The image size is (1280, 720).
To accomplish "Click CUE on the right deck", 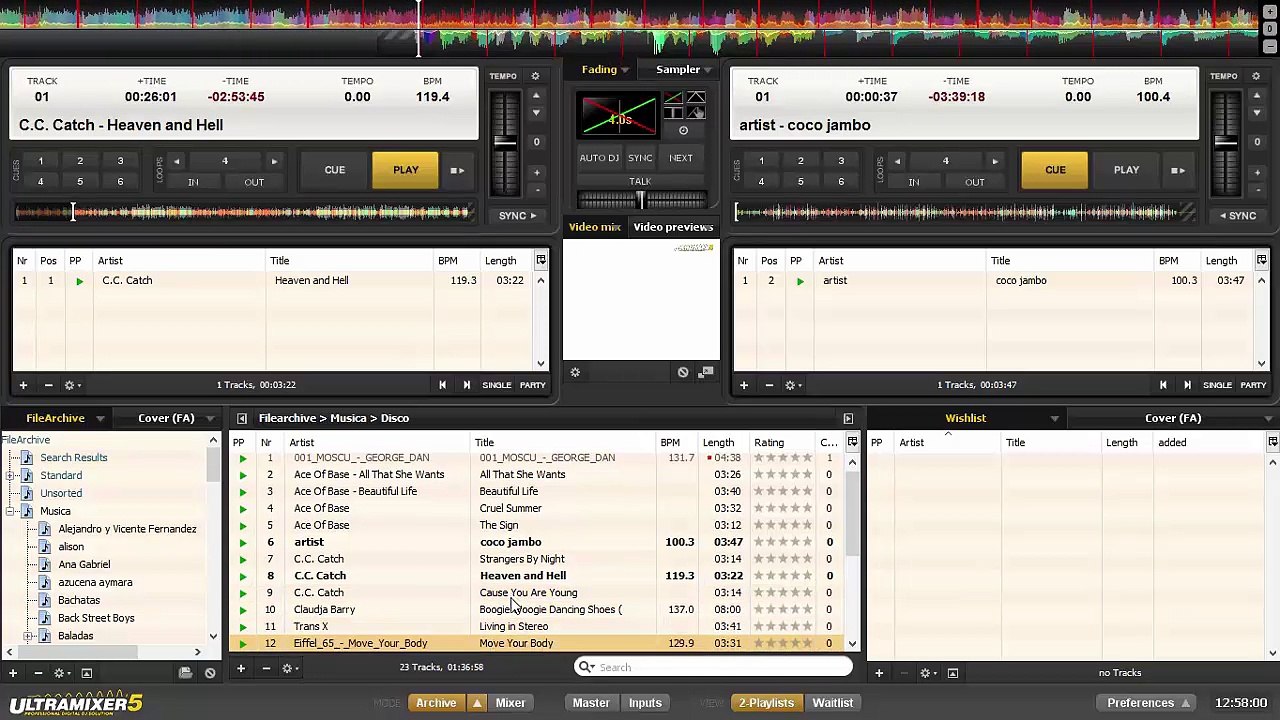I will point(1055,170).
